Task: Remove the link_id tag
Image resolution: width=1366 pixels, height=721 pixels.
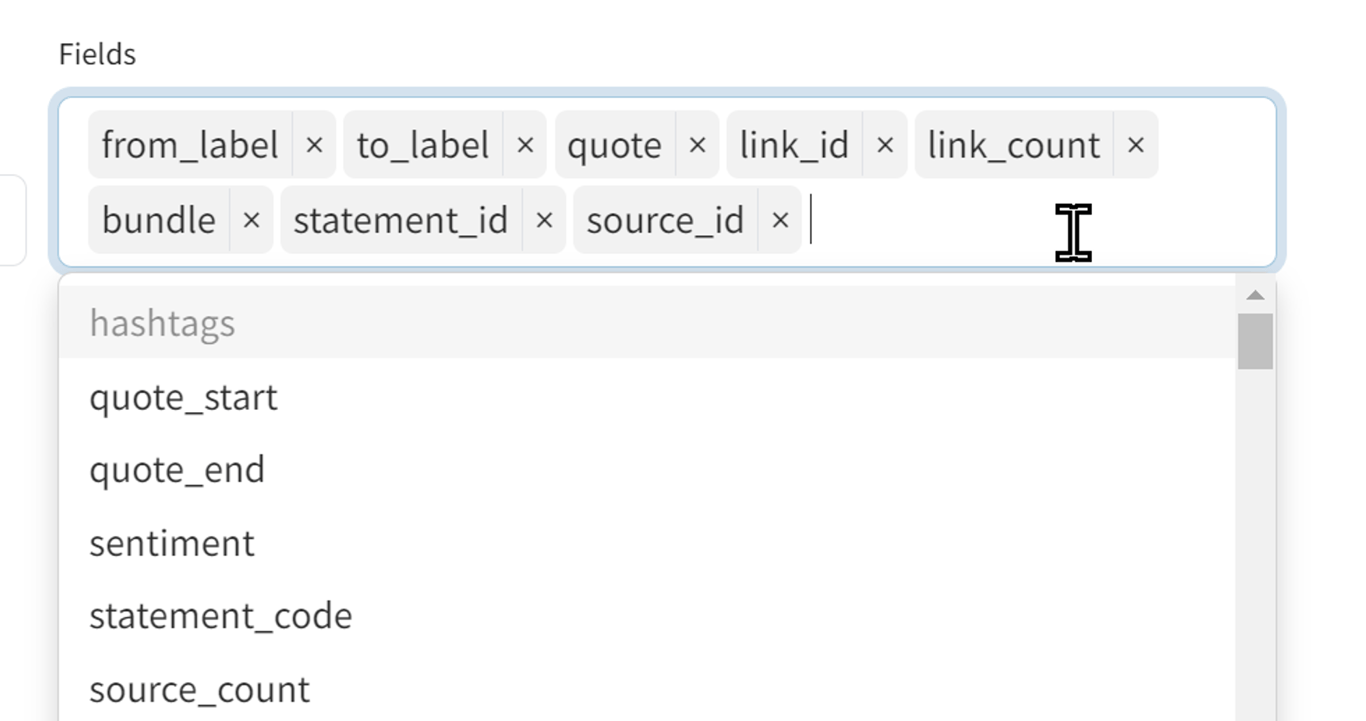Action: tap(885, 146)
